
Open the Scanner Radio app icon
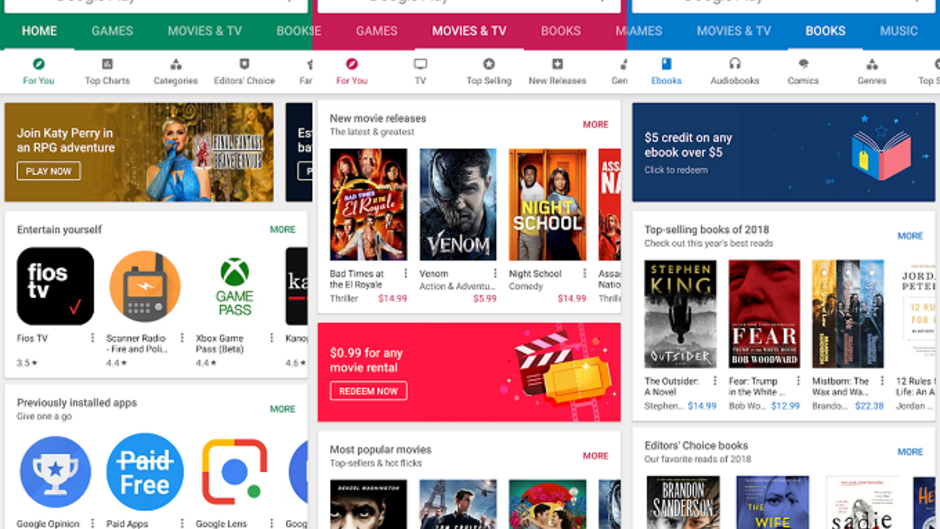click(x=144, y=286)
